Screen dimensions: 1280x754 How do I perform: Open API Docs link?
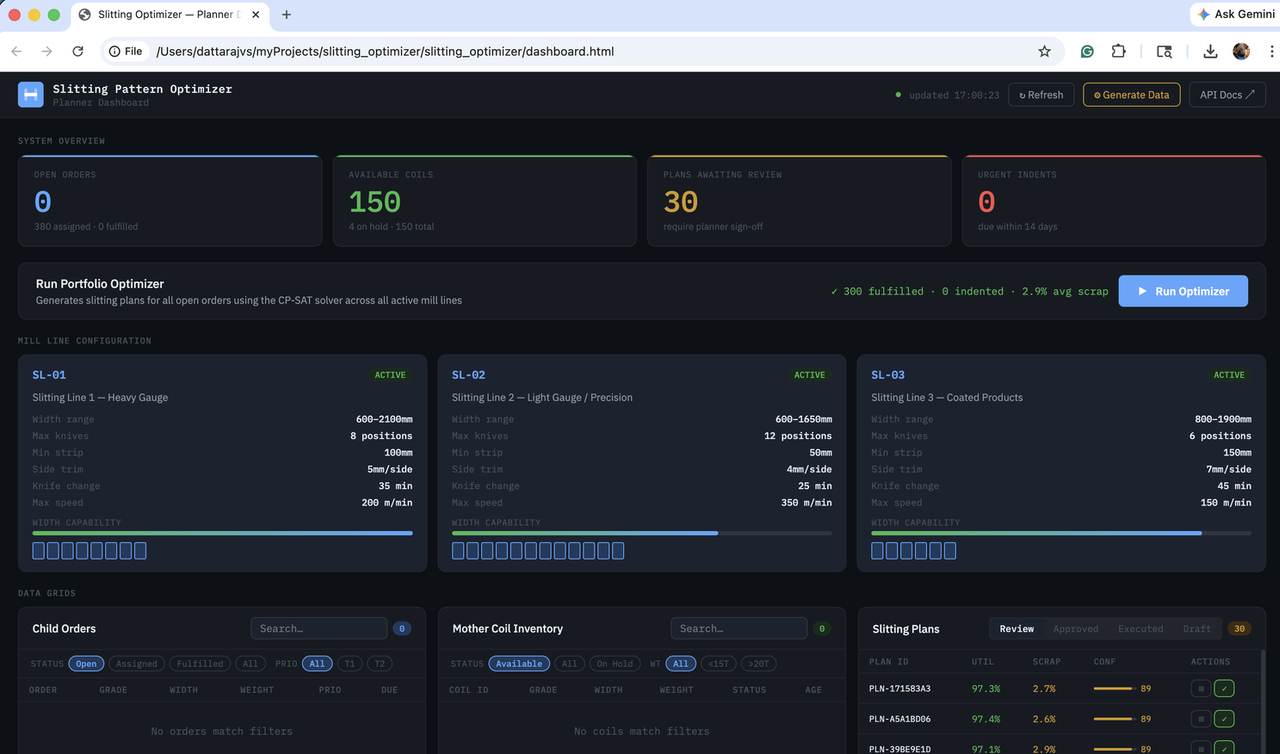(x=1227, y=95)
